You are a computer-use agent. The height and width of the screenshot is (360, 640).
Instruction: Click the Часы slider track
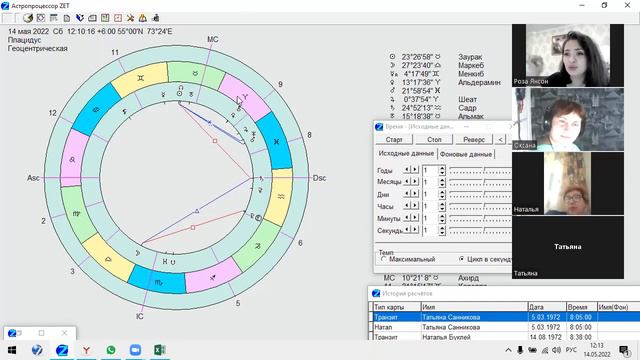pos(480,206)
